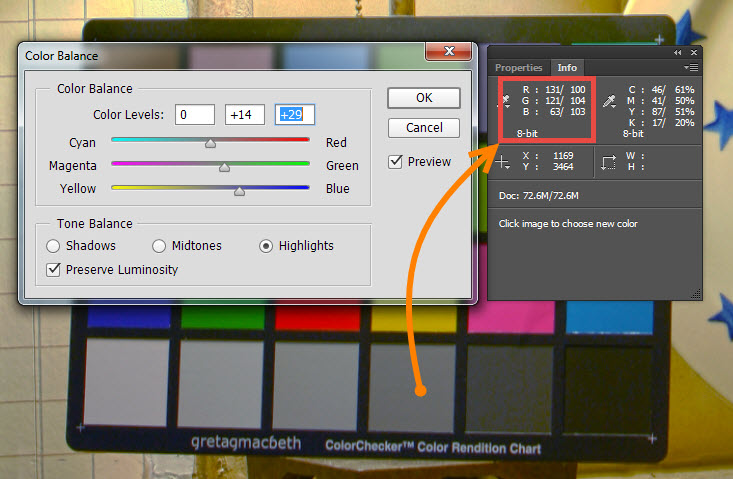Click the Color Levels field showing +14
Viewport: 733px width, 479px height.
click(245, 114)
